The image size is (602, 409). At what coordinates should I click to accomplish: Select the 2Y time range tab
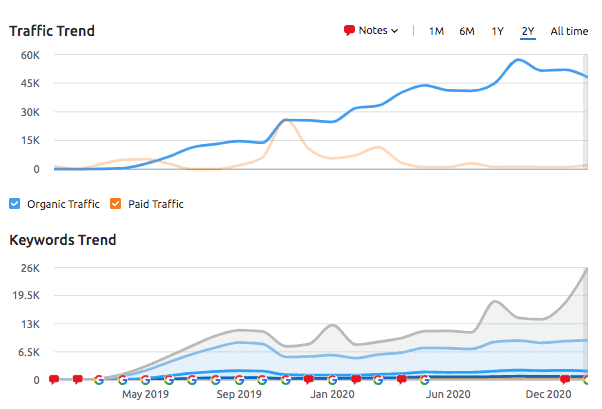[527, 31]
